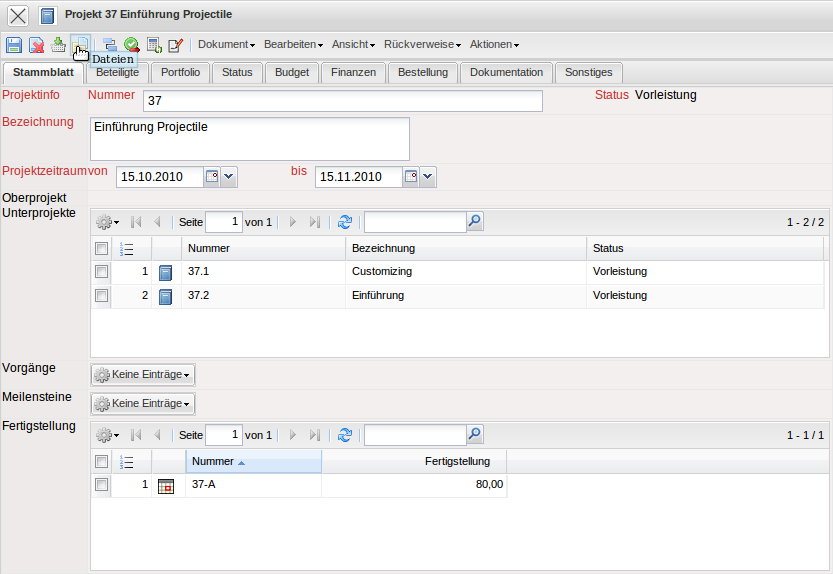
Task: Expand the Vorgänge Keine Einträge dropdown
Action: [143, 375]
